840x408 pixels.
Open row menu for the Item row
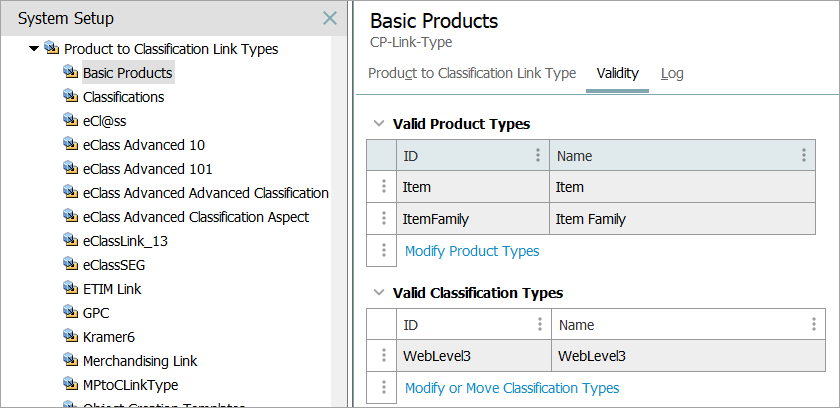(384, 186)
